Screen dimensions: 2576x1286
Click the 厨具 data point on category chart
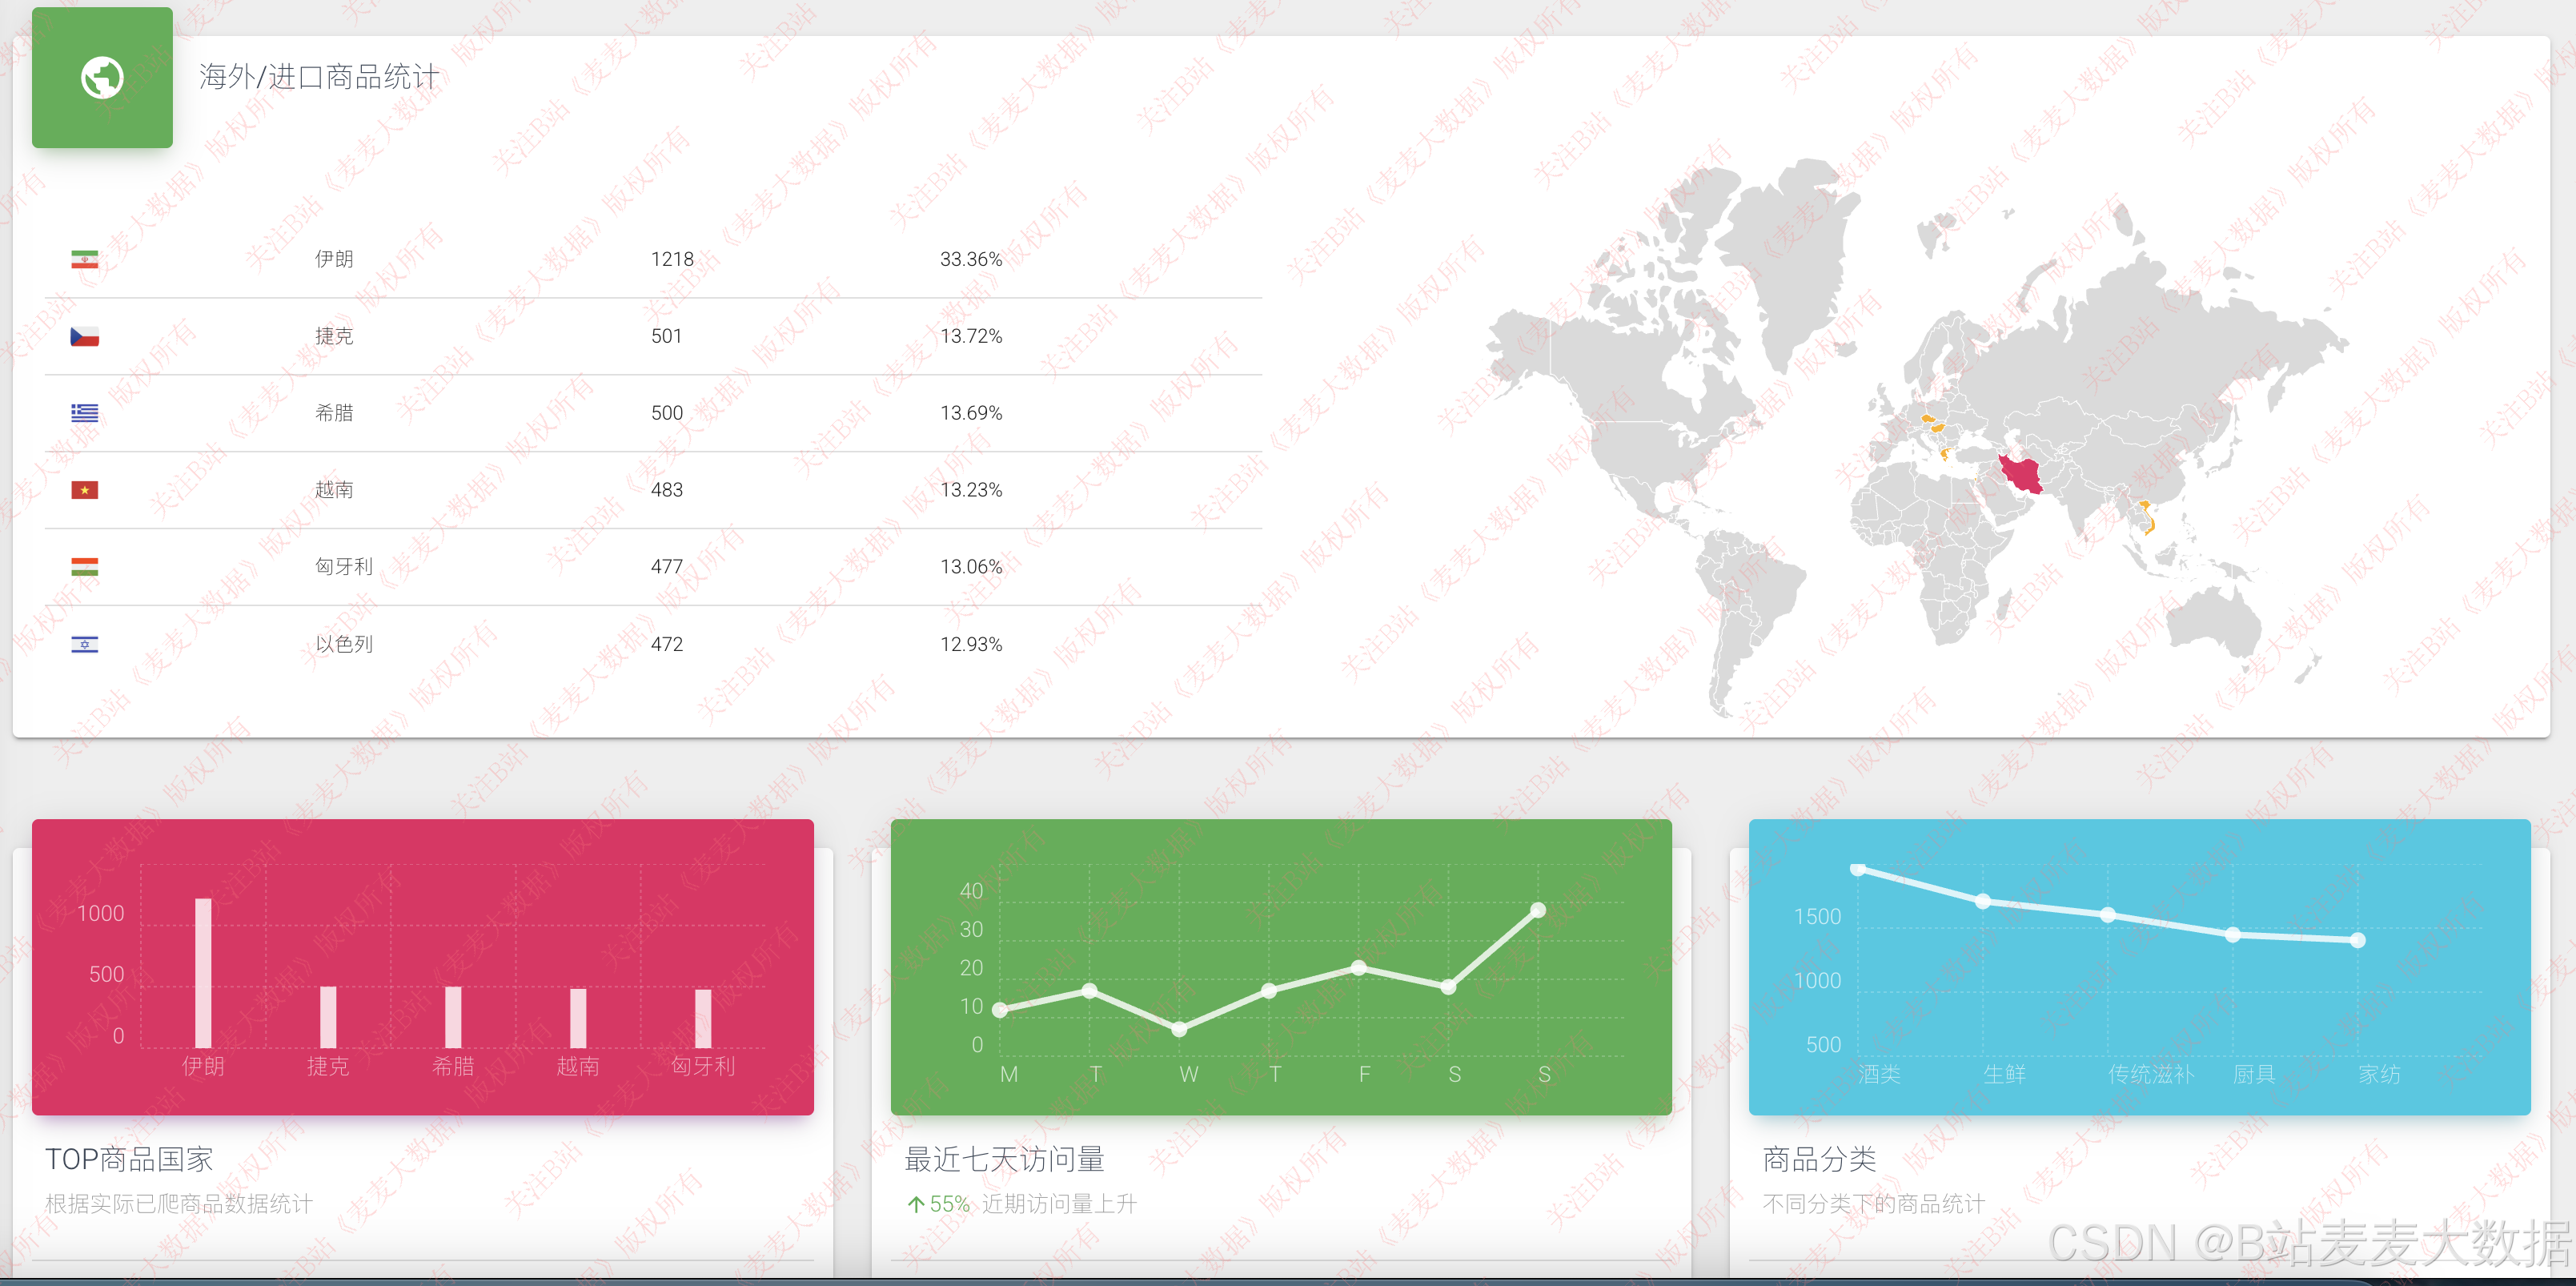click(x=2233, y=934)
